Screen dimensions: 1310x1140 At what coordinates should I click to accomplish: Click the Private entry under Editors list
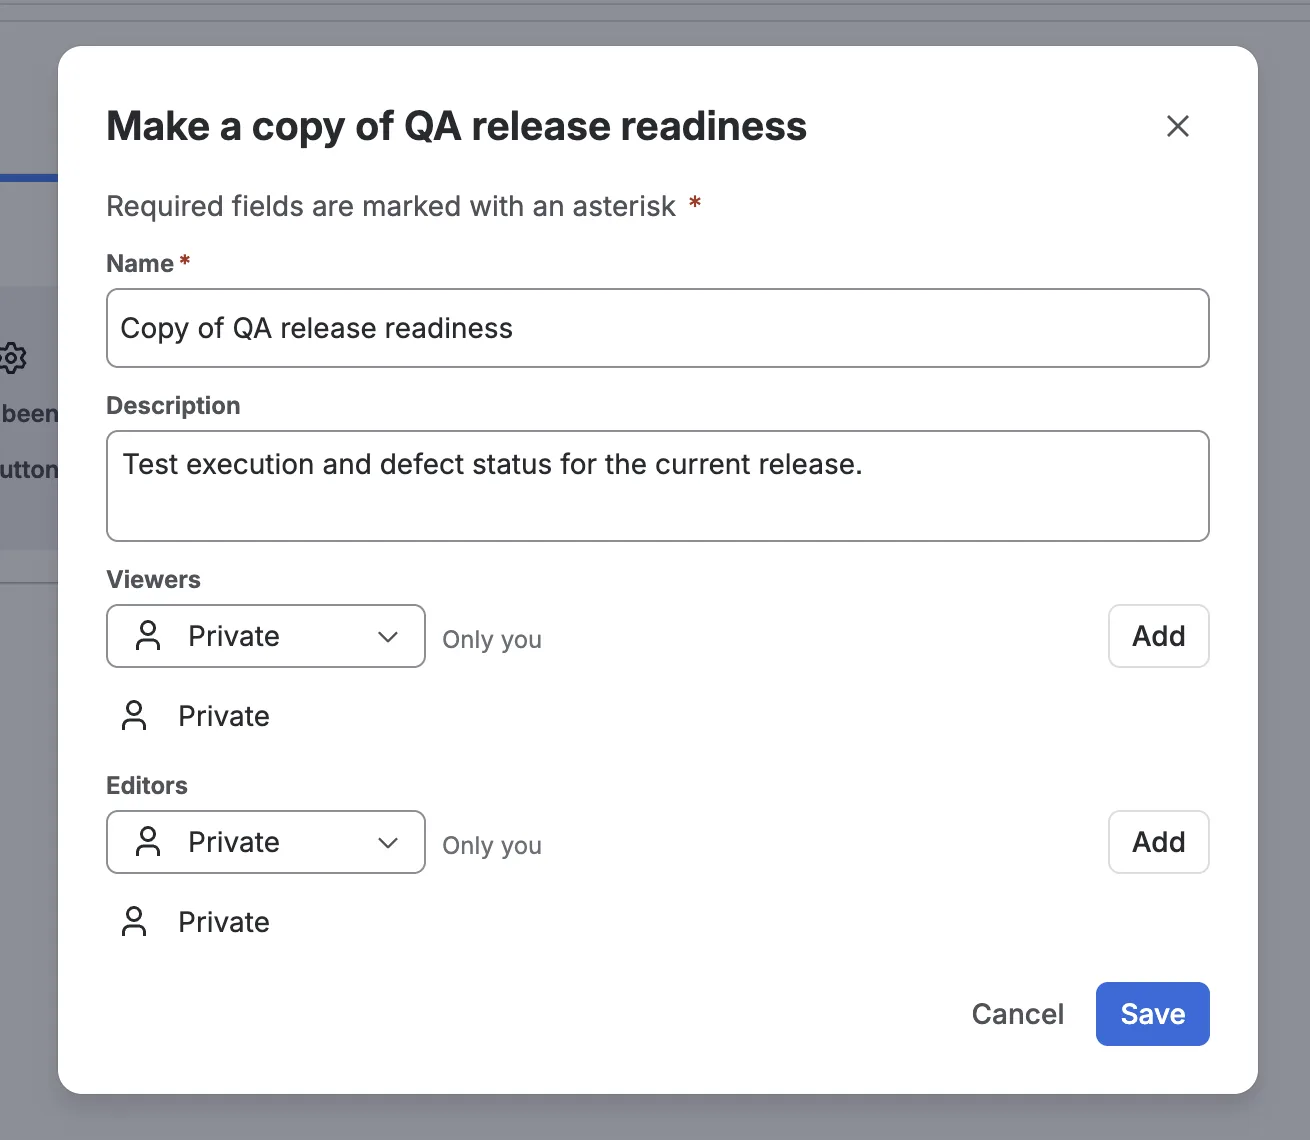(x=224, y=922)
